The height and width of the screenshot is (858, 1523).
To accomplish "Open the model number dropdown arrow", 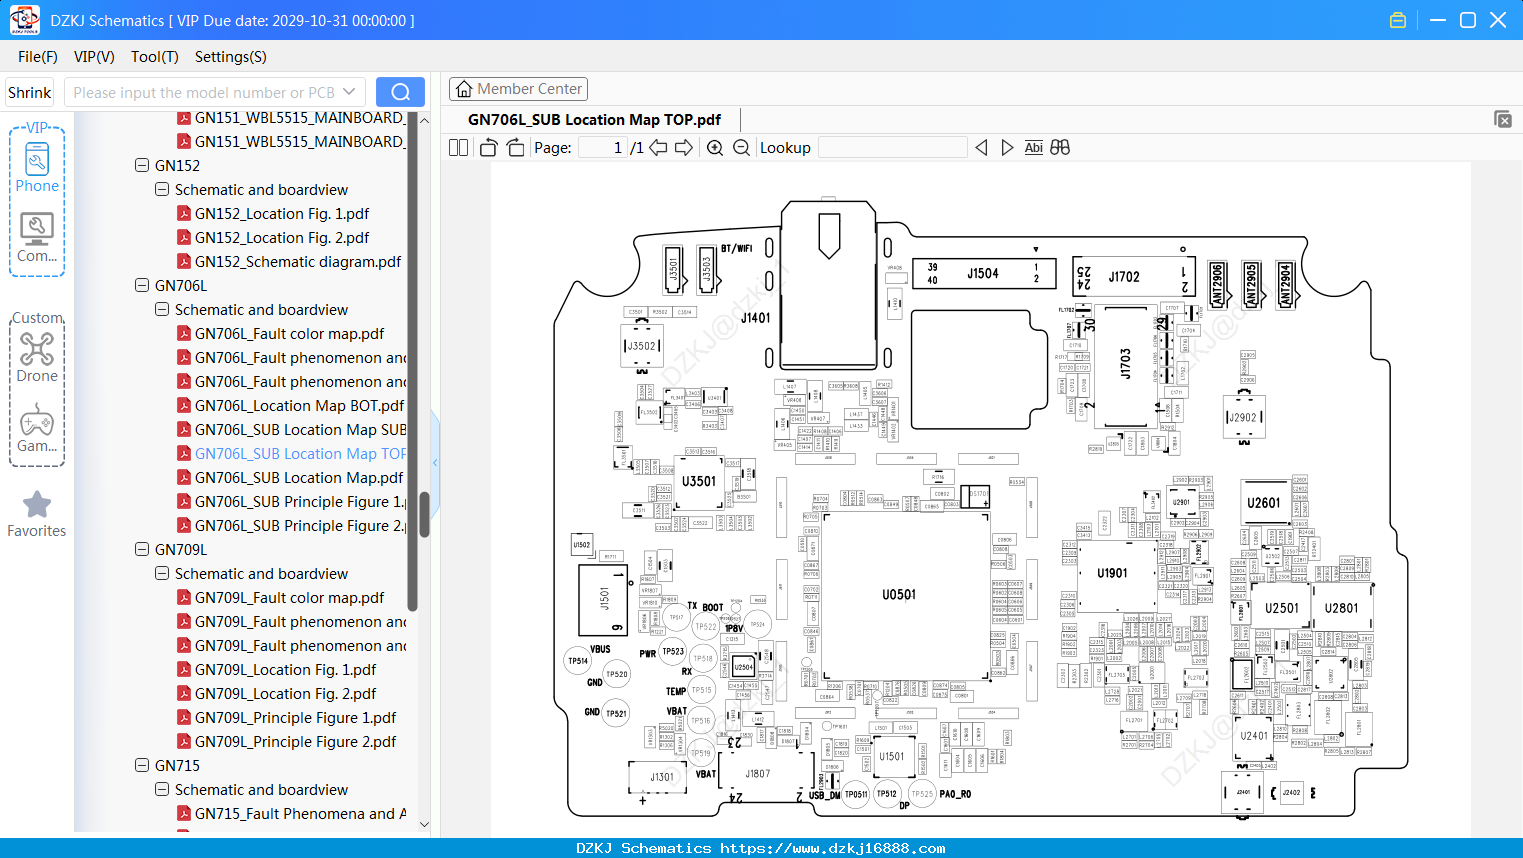I will (x=349, y=92).
